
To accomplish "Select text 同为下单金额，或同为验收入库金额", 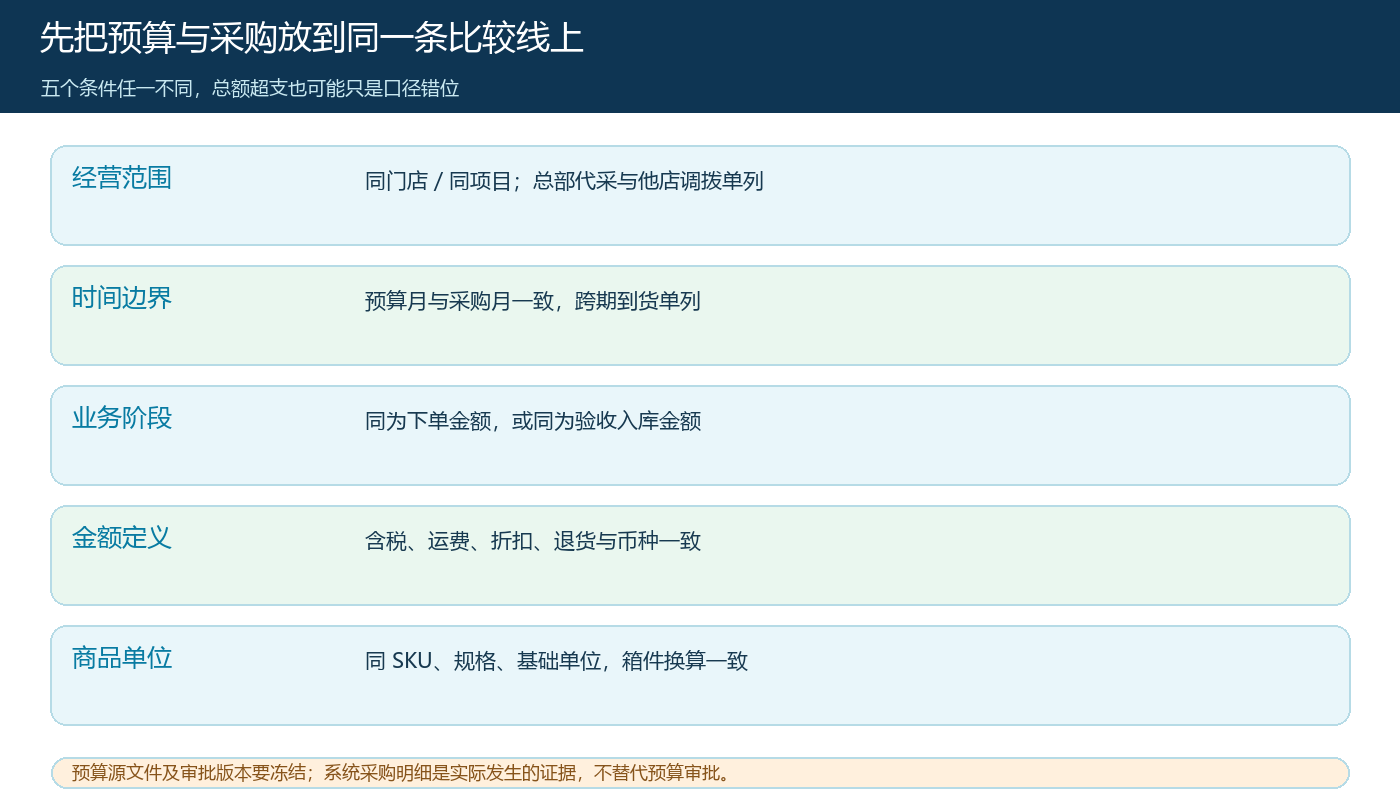I will 533,421.
